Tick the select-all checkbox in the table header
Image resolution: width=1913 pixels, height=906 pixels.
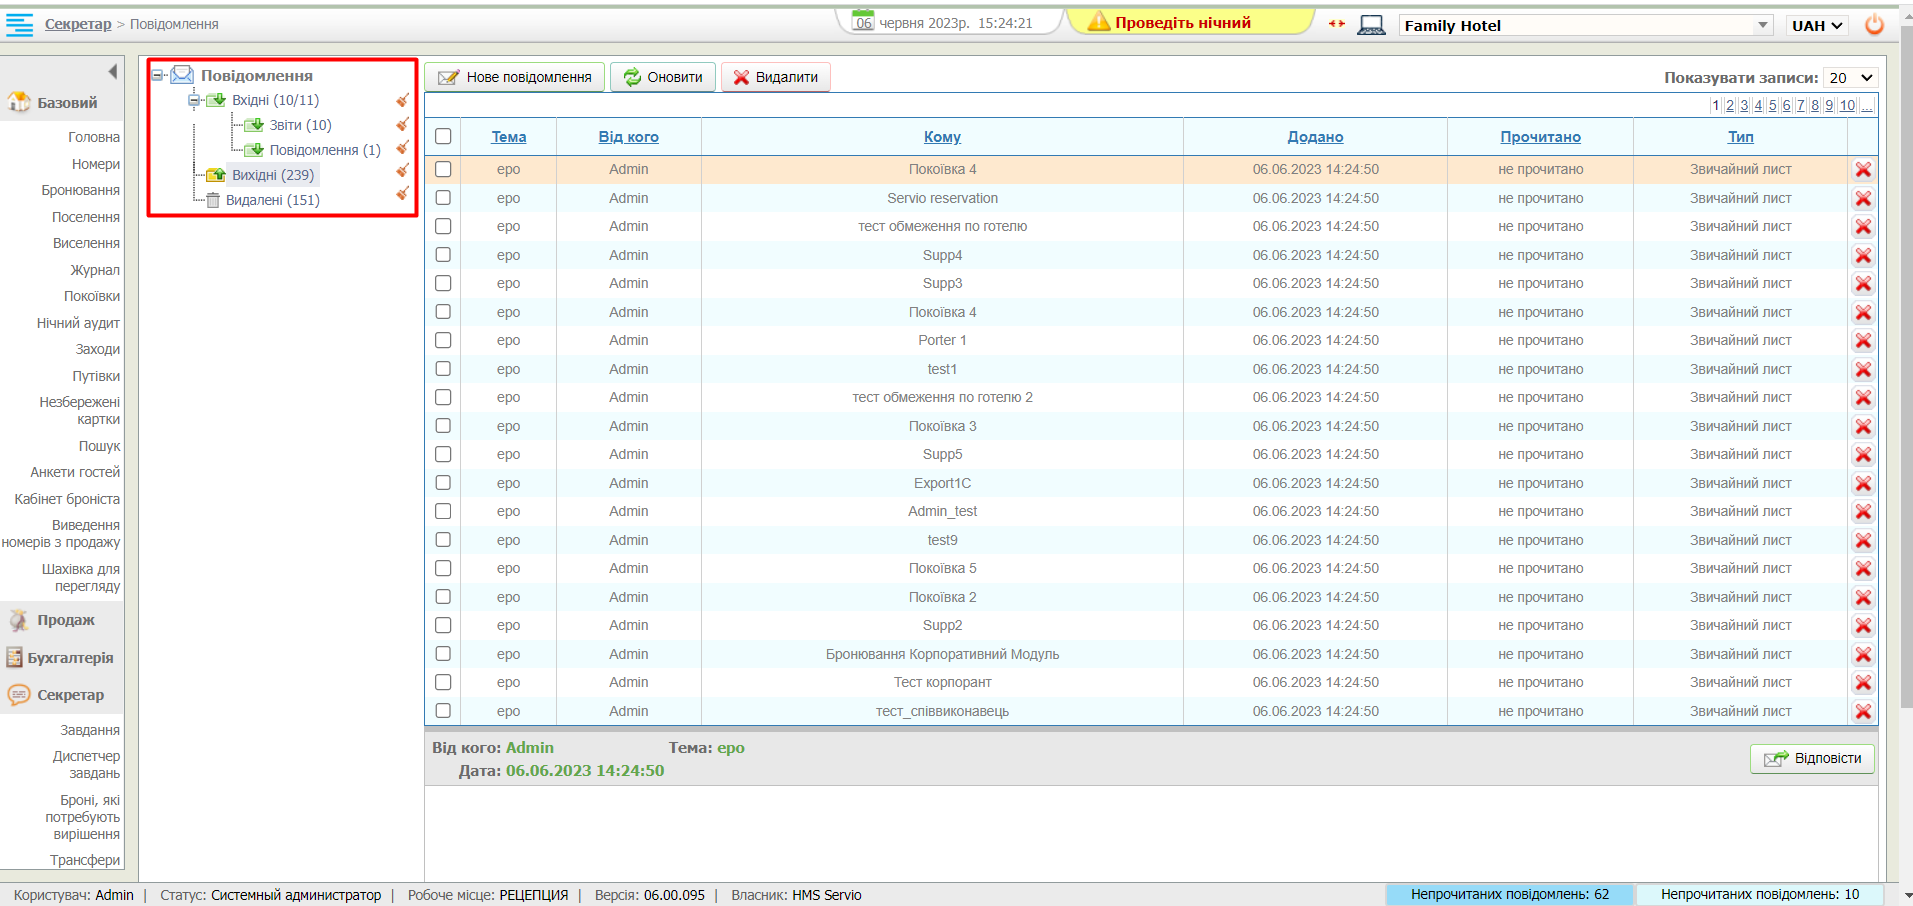pyautogui.click(x=443, y=137)
